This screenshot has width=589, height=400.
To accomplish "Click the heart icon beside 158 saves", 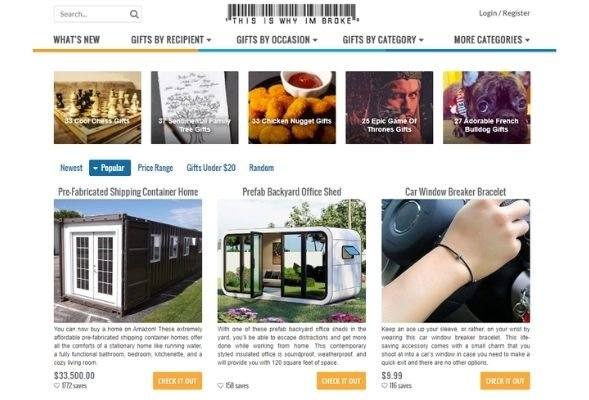I will [x=220, y=386].
